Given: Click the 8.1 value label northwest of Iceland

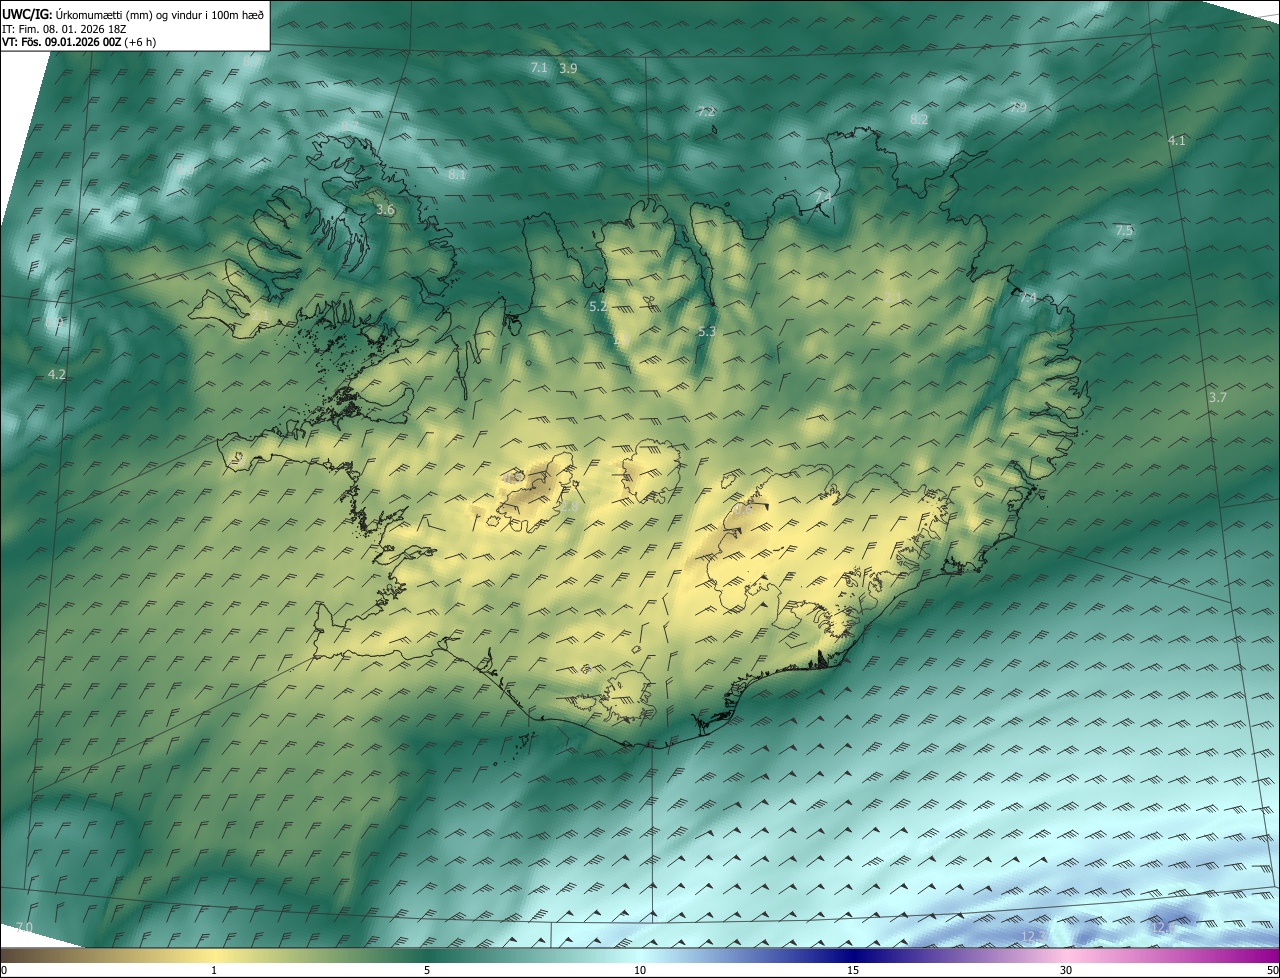Looking at the screenshot, I should (x=457, y=174).
